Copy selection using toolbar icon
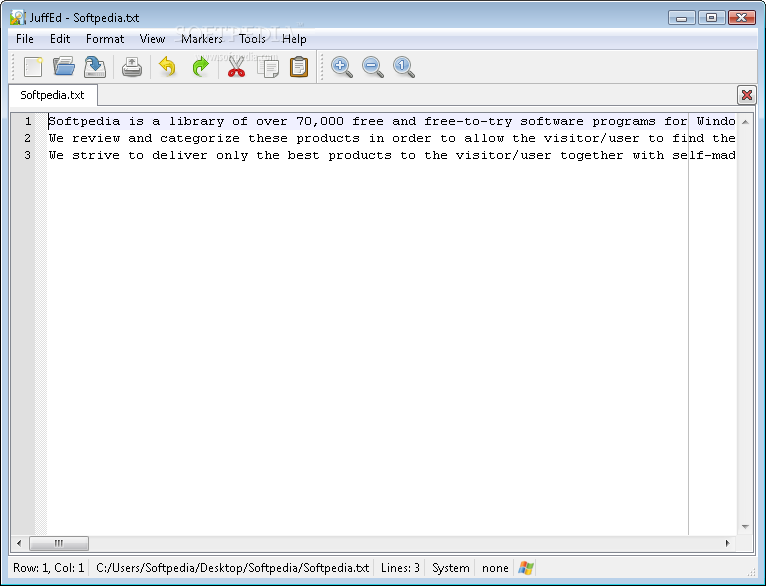The width and height of the screenshot is (766, 586). [x=268, y=67]
